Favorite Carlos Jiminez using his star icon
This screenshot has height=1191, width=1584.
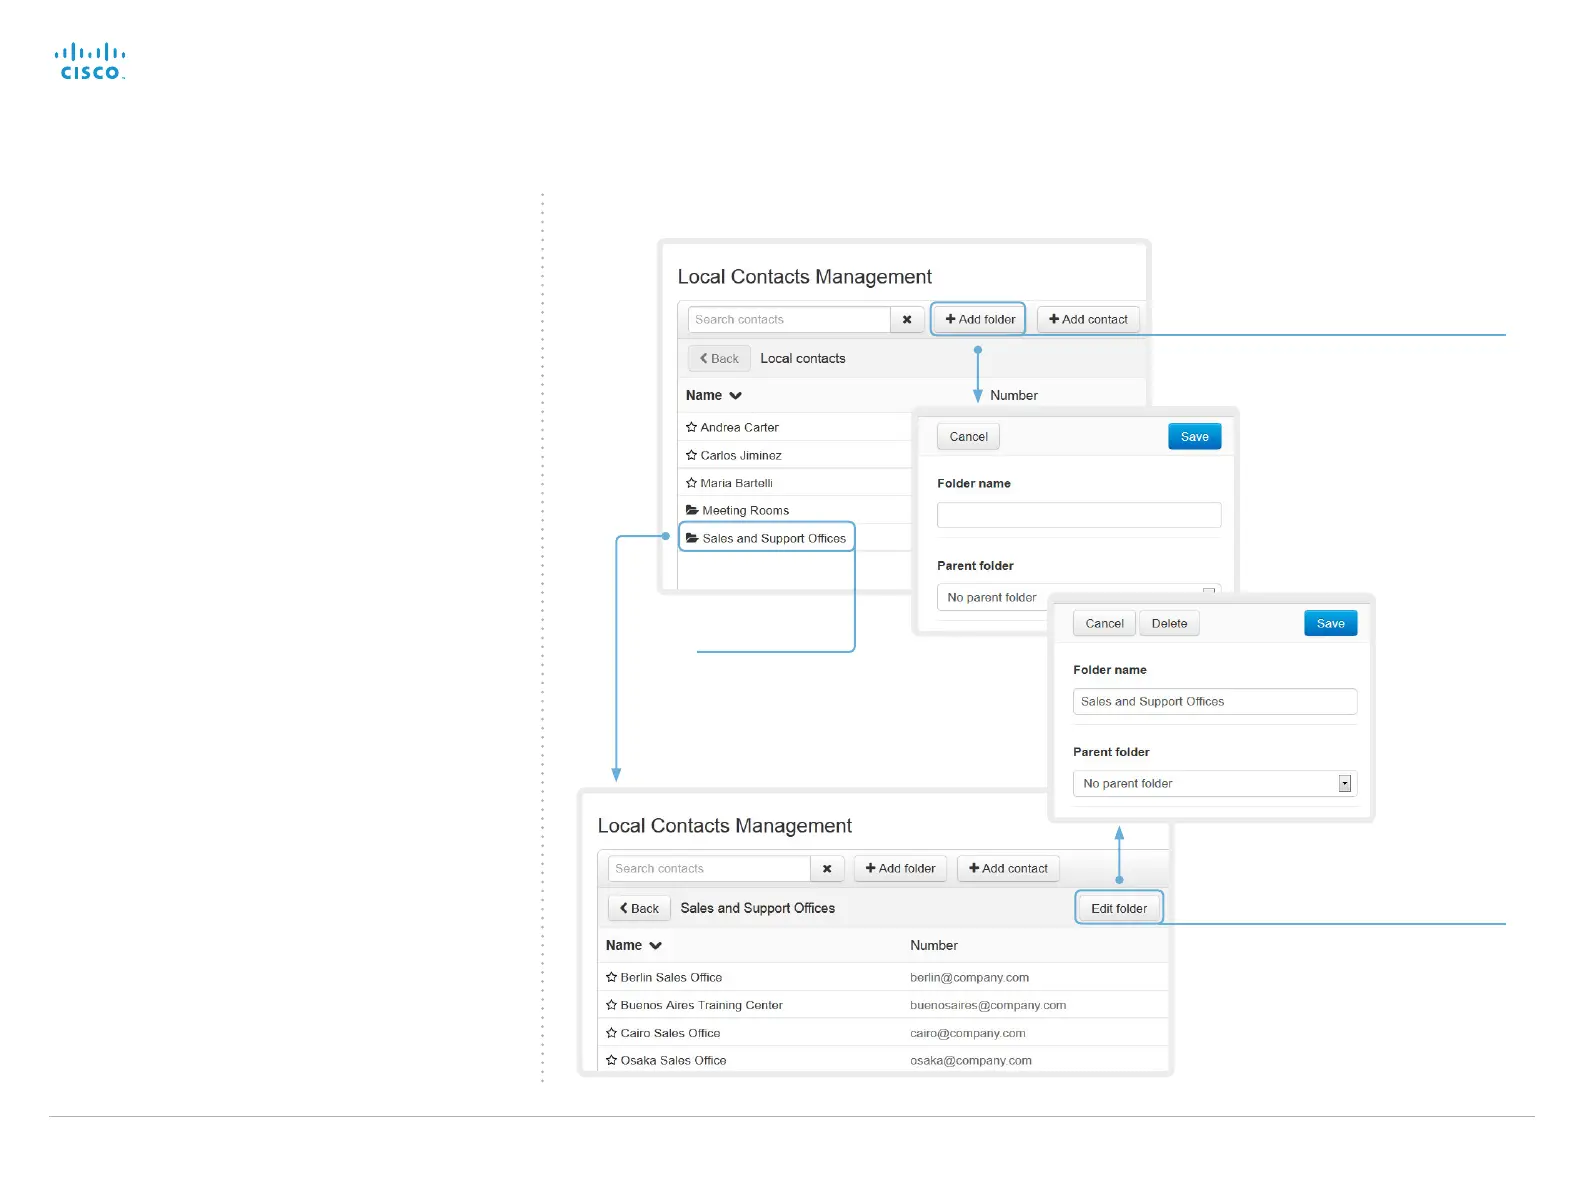pyautogui.click(x=691, y=455)
